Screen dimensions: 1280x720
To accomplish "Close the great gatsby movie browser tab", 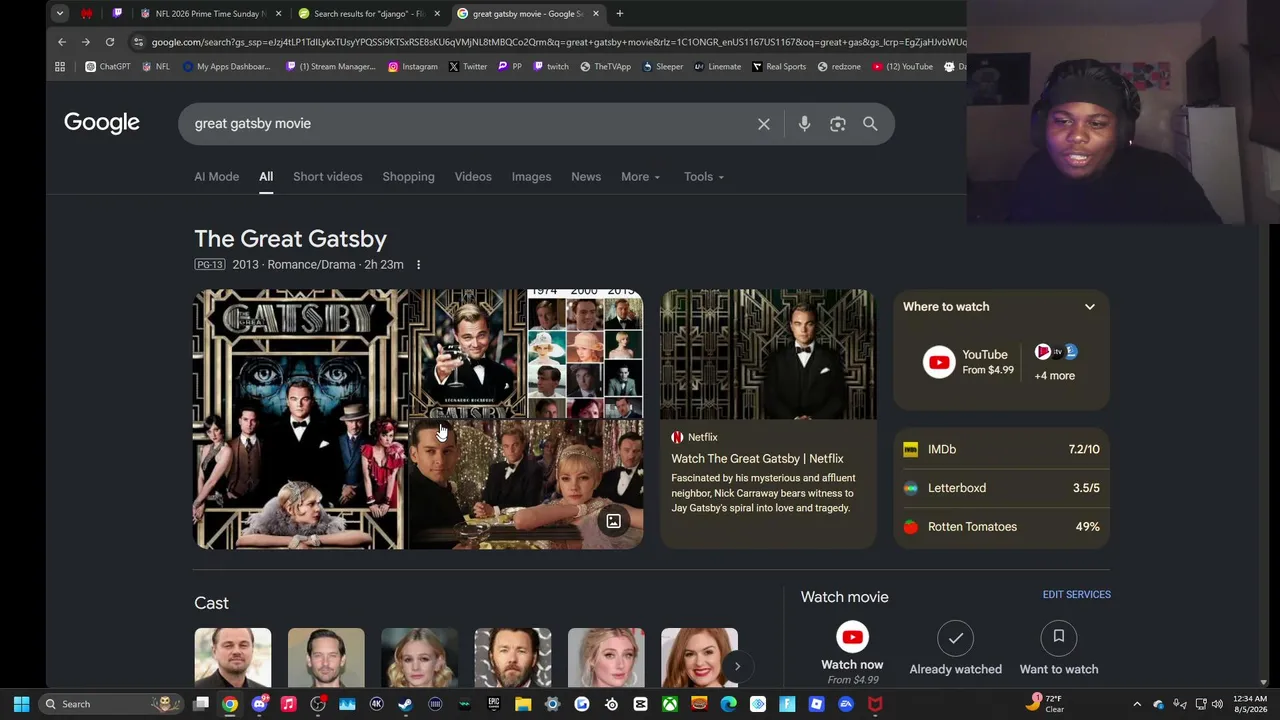I will coord(596,14).
